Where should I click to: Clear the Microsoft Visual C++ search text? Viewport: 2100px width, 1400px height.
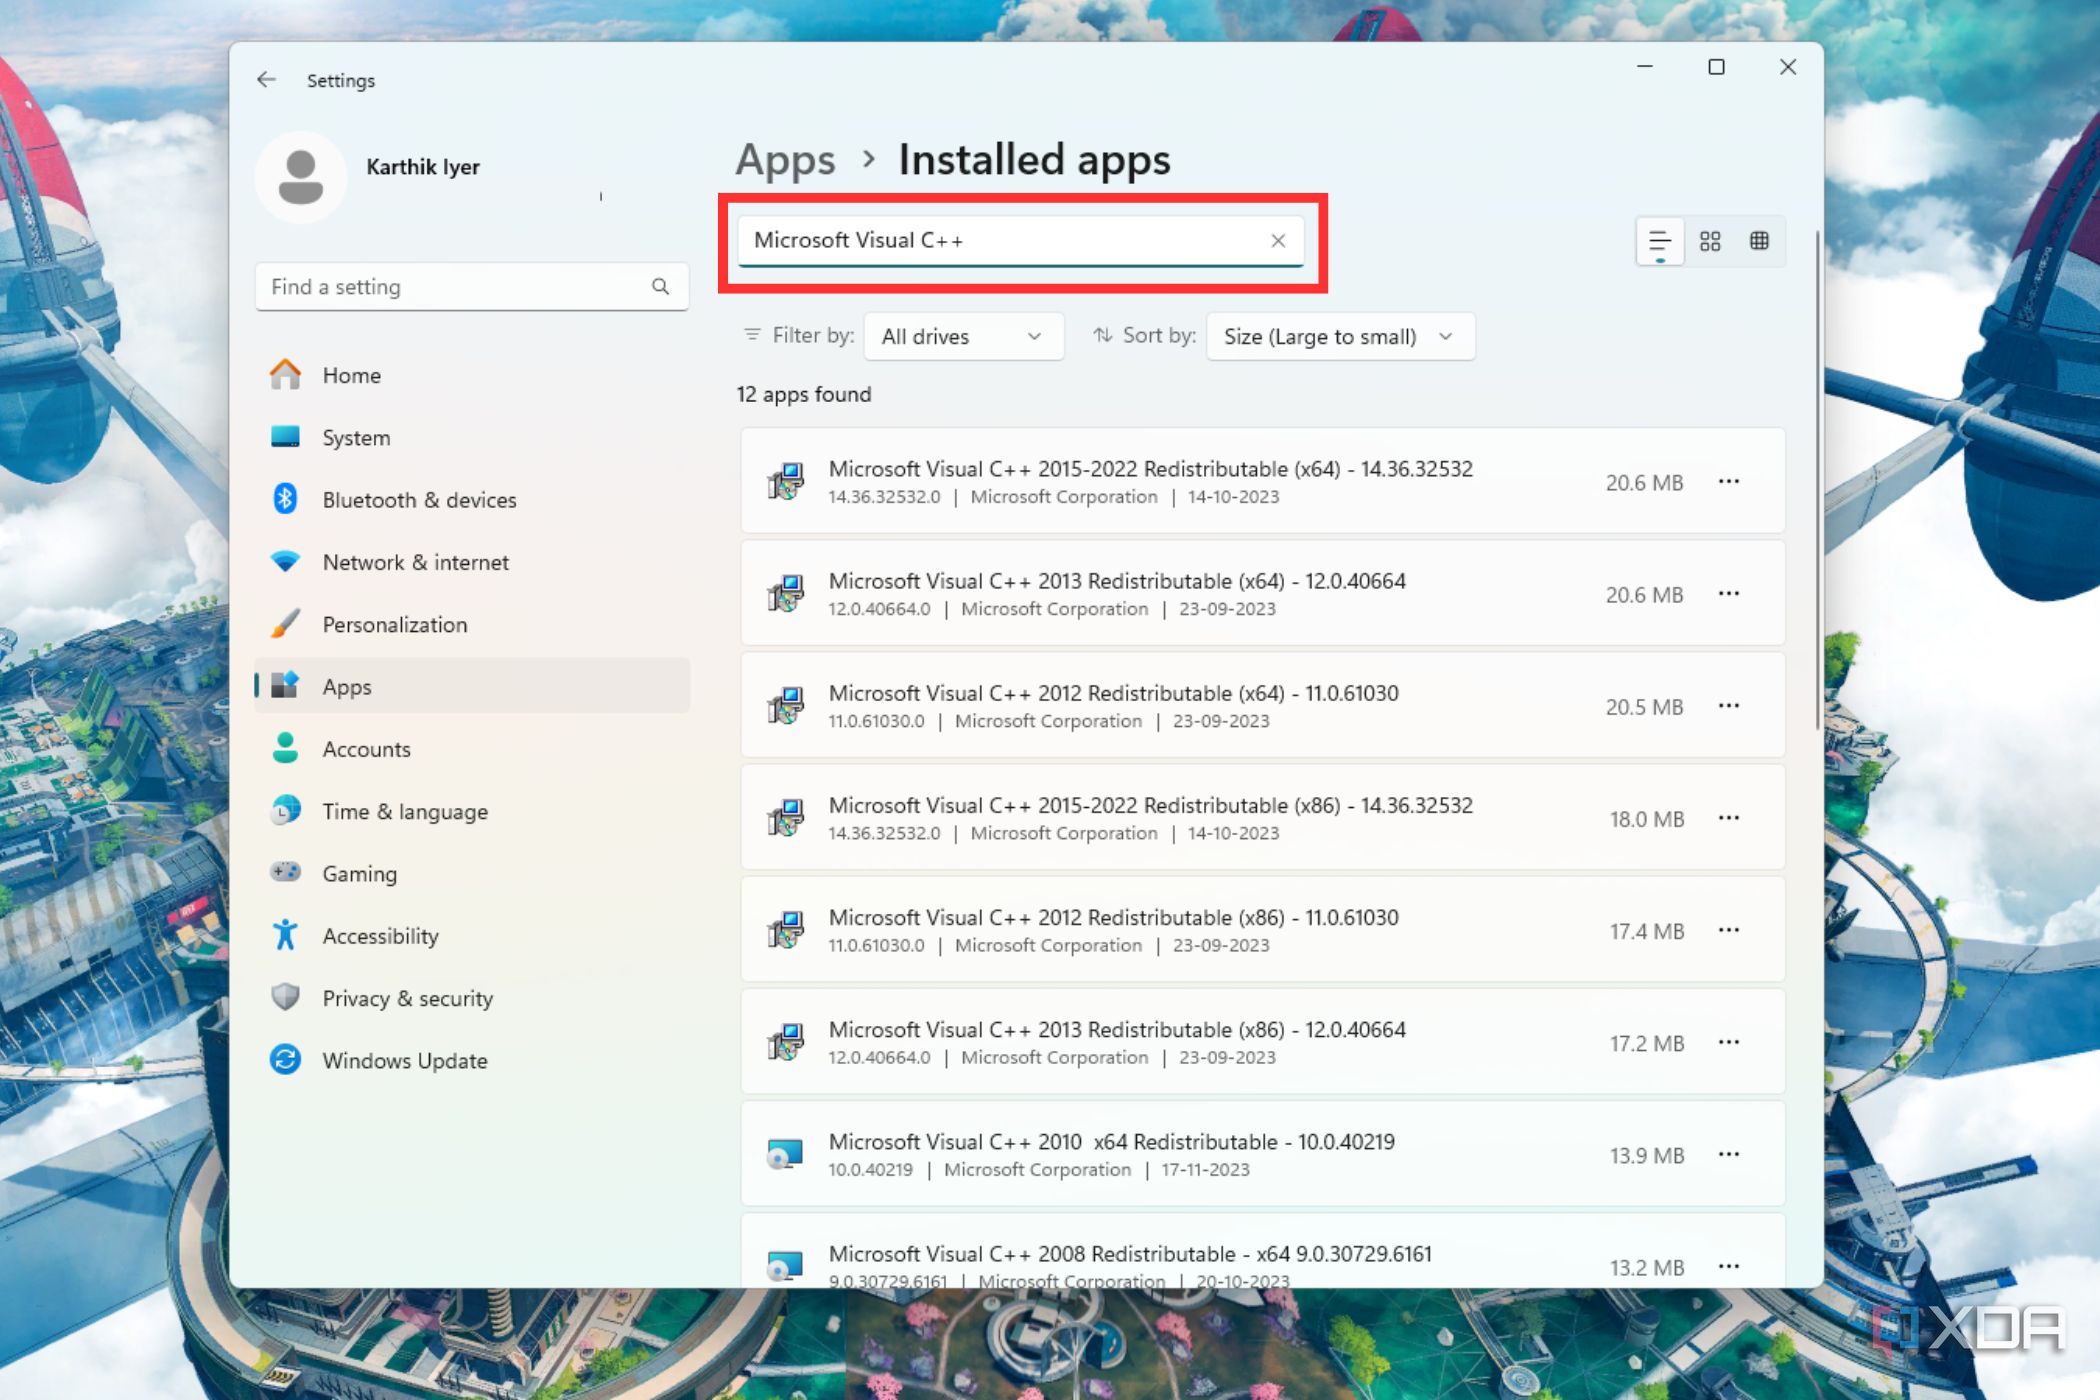(x=1277, y=241)
